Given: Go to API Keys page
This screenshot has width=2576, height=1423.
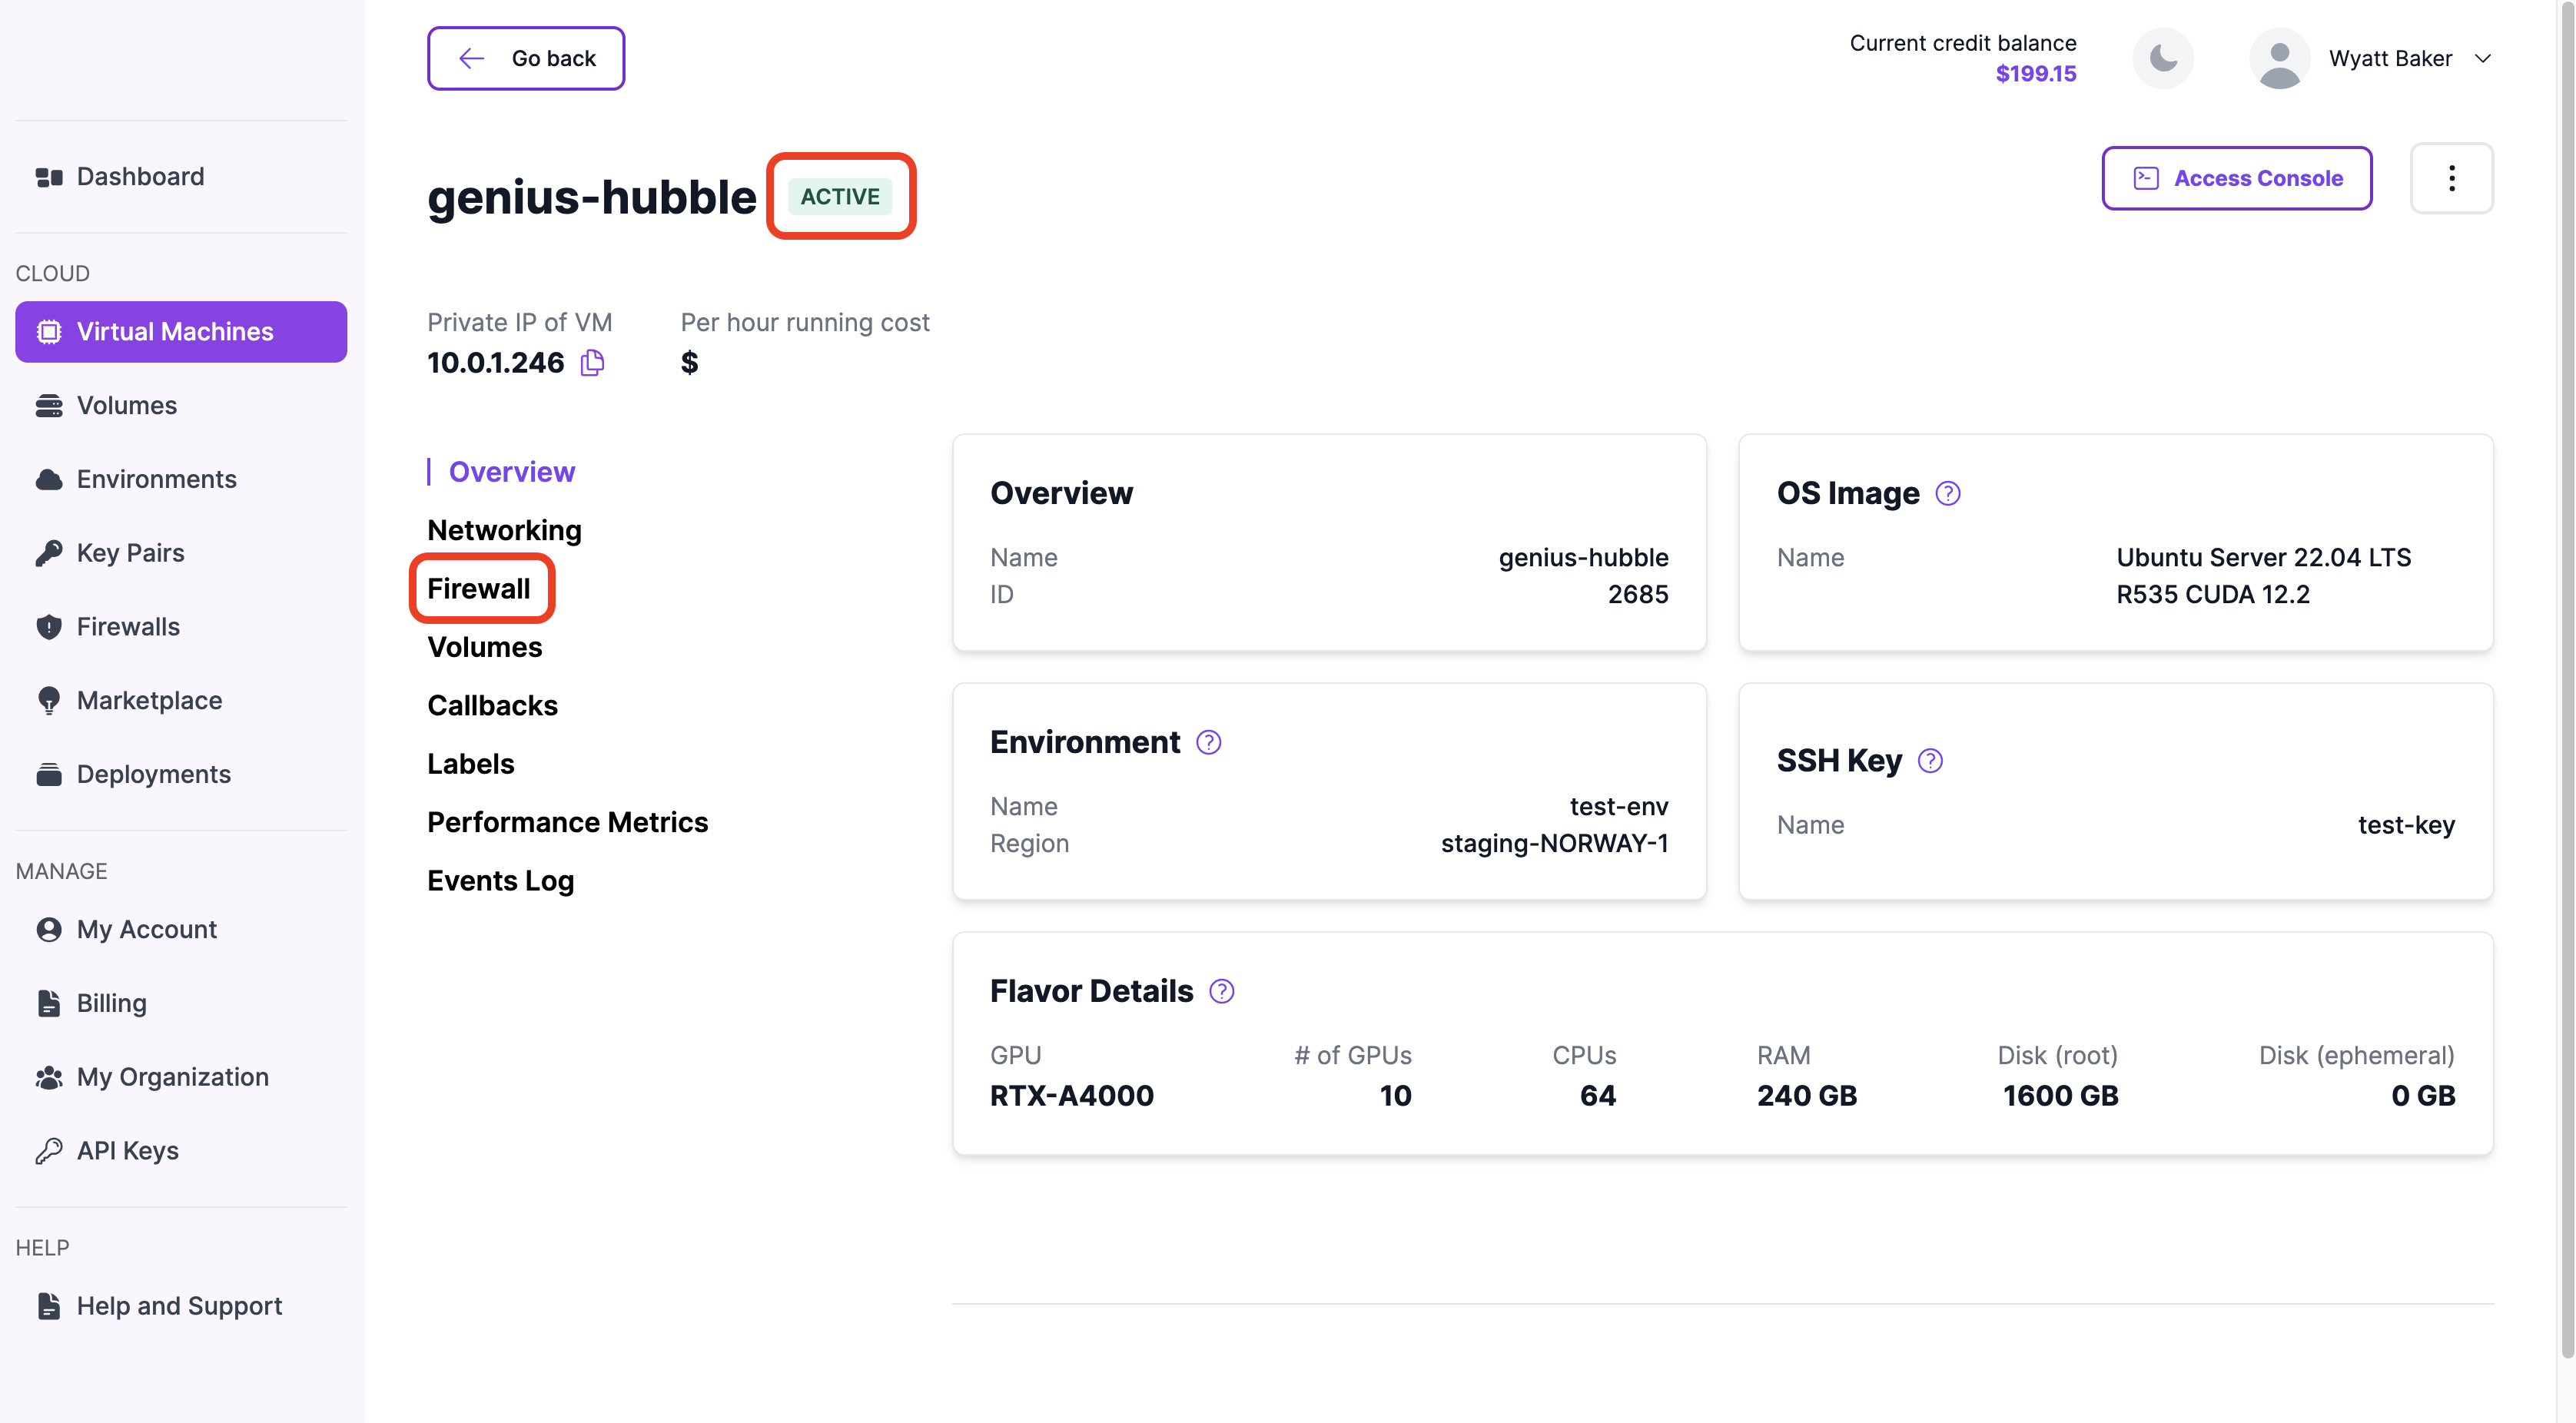Looking at the screenshot, I should (127, 1150).
